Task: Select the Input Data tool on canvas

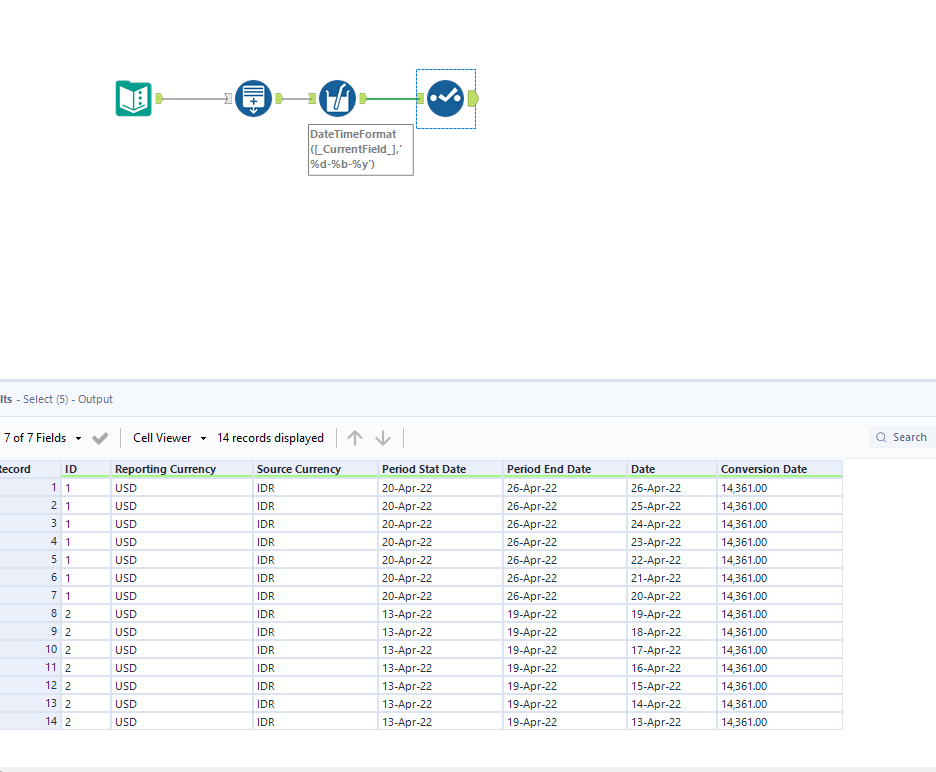Action: [x=133, y=99]
